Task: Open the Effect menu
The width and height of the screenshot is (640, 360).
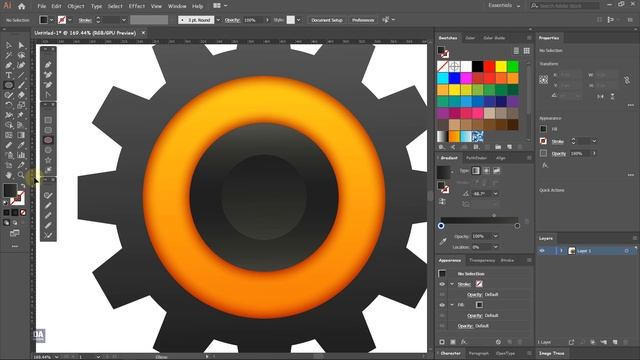Action: pyautogui.click(x=137, y=6)
